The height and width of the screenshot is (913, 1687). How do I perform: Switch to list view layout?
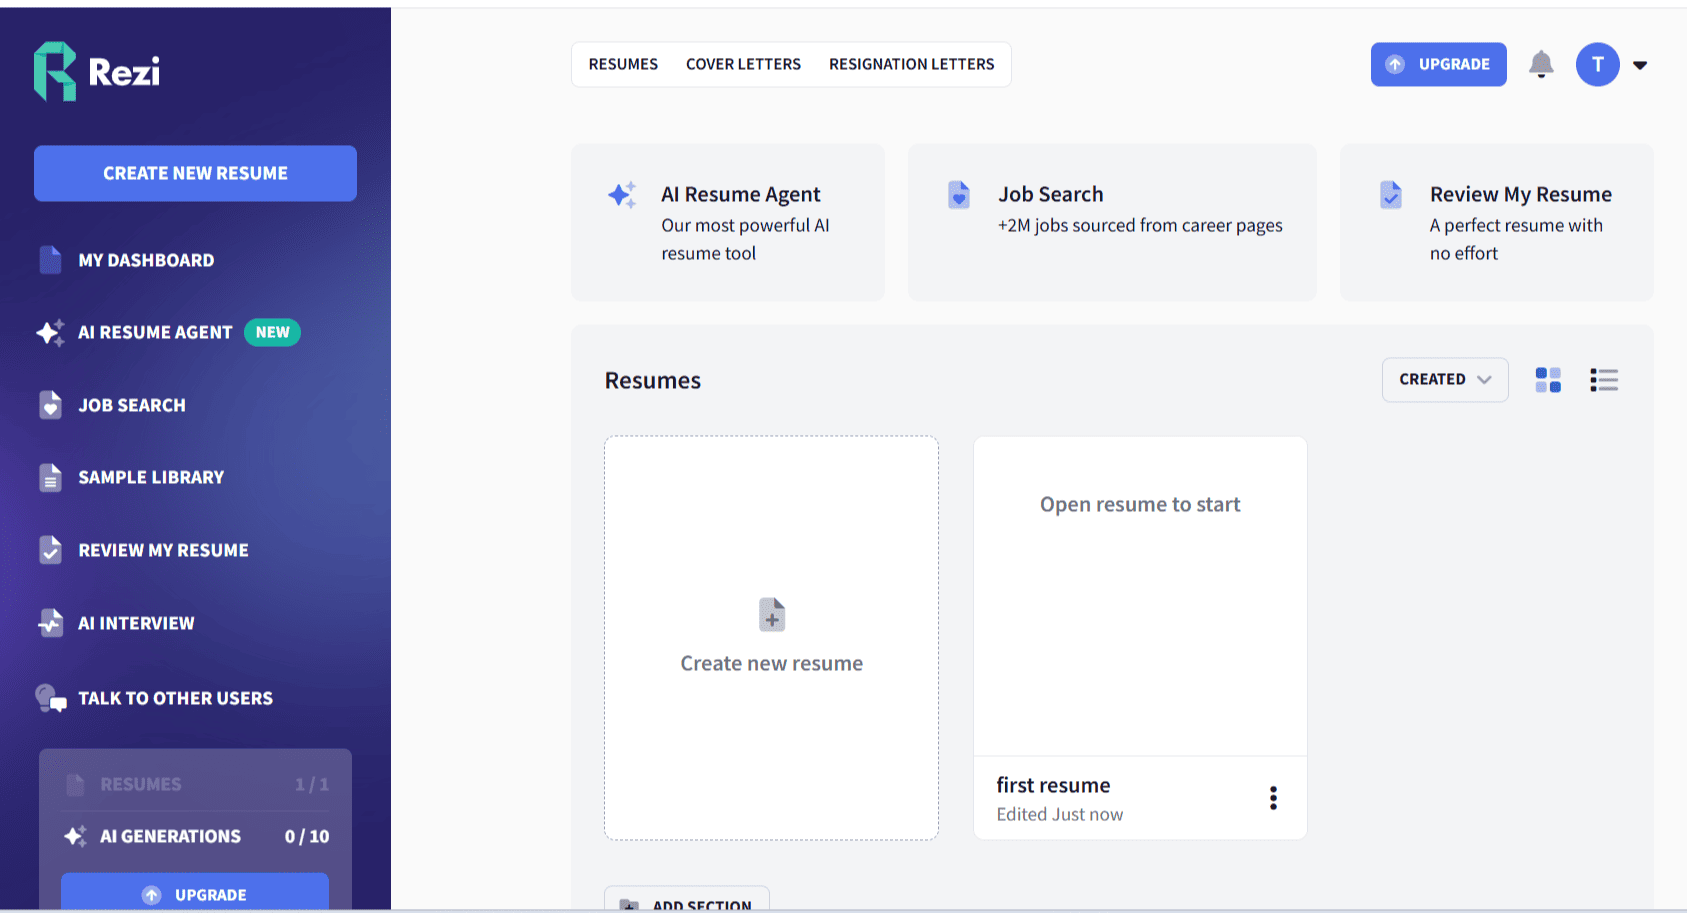pyautogui.click(x=1604, y=380)
